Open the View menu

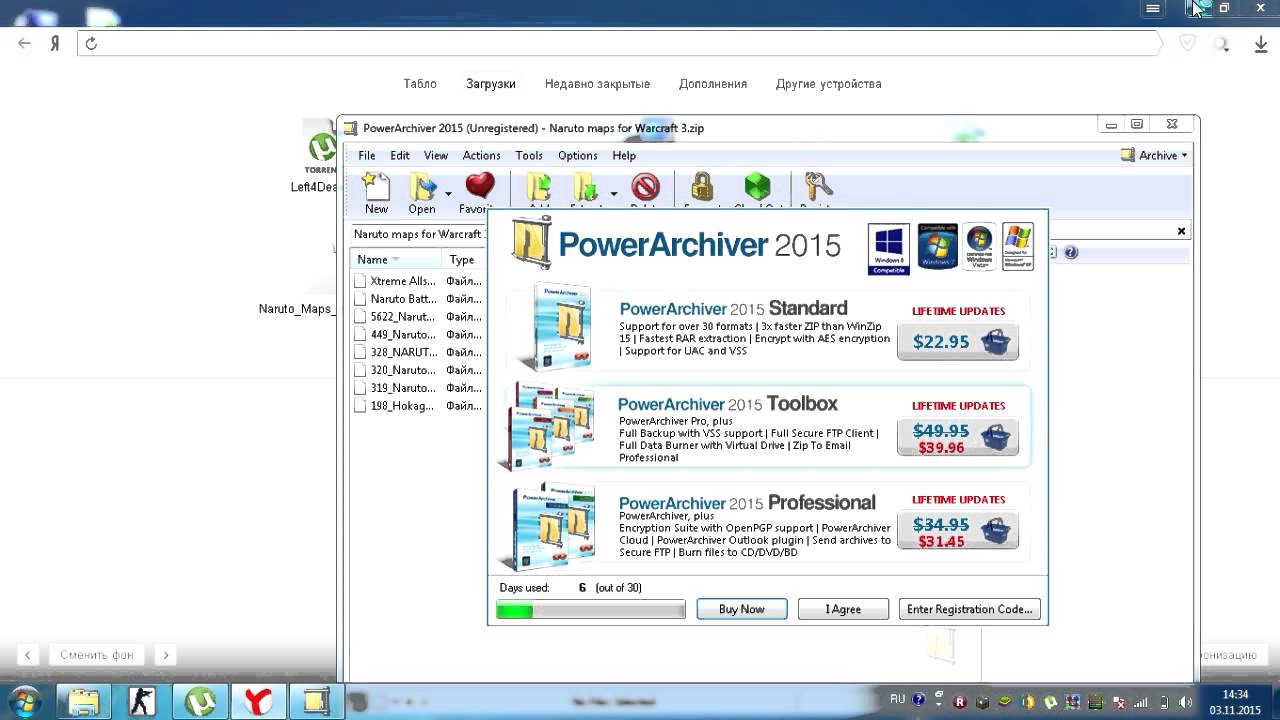(436, 156)
